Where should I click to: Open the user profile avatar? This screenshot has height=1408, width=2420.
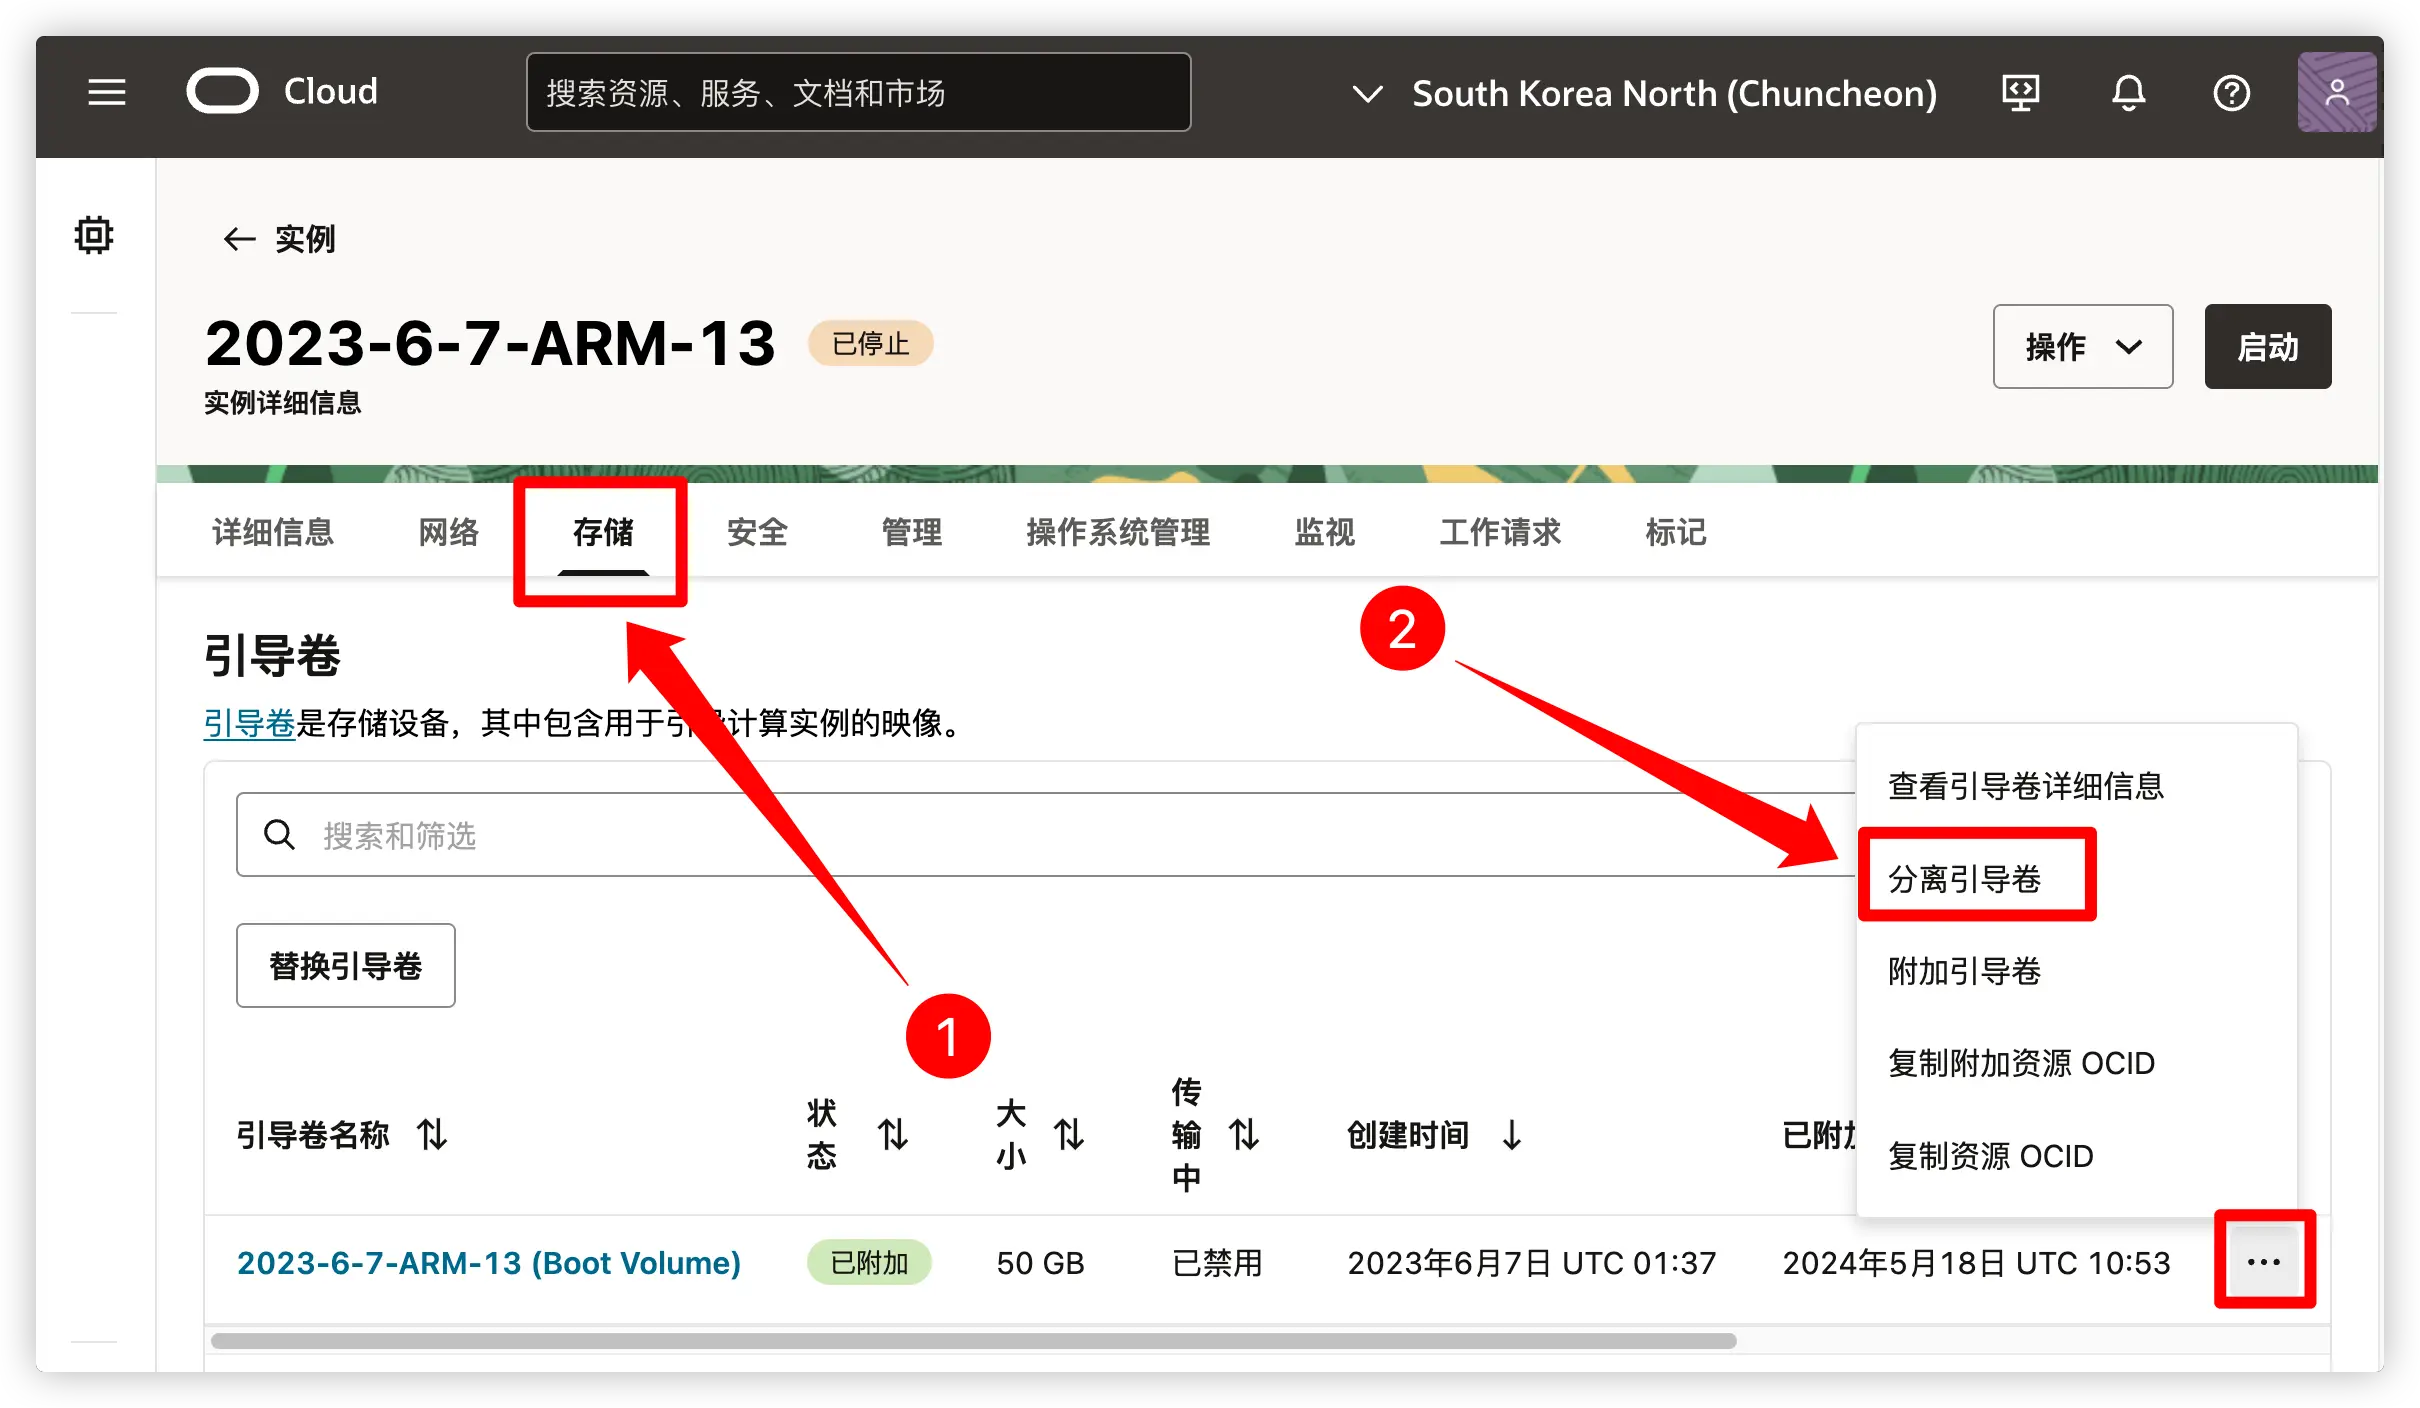point(2337,92)
